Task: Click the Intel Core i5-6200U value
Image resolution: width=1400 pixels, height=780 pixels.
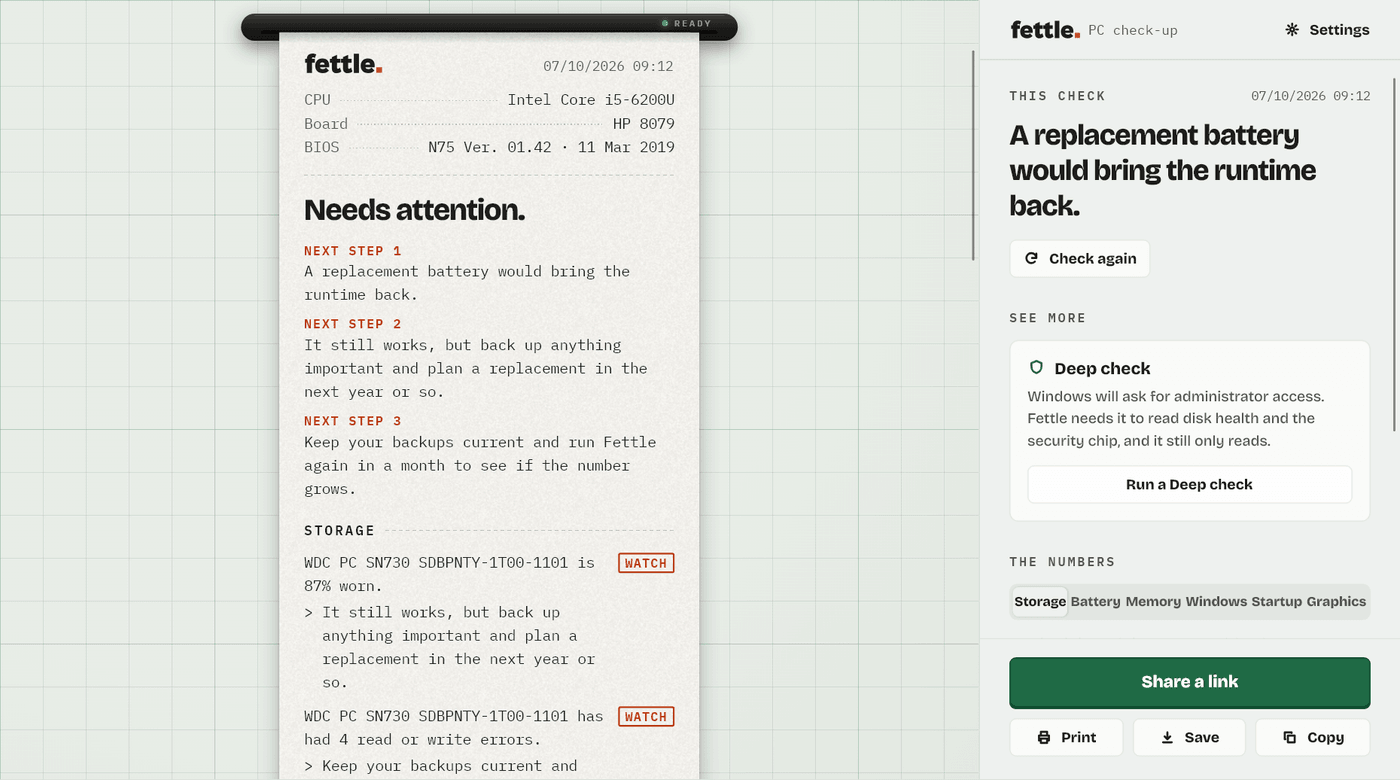Action: (591, 100)
